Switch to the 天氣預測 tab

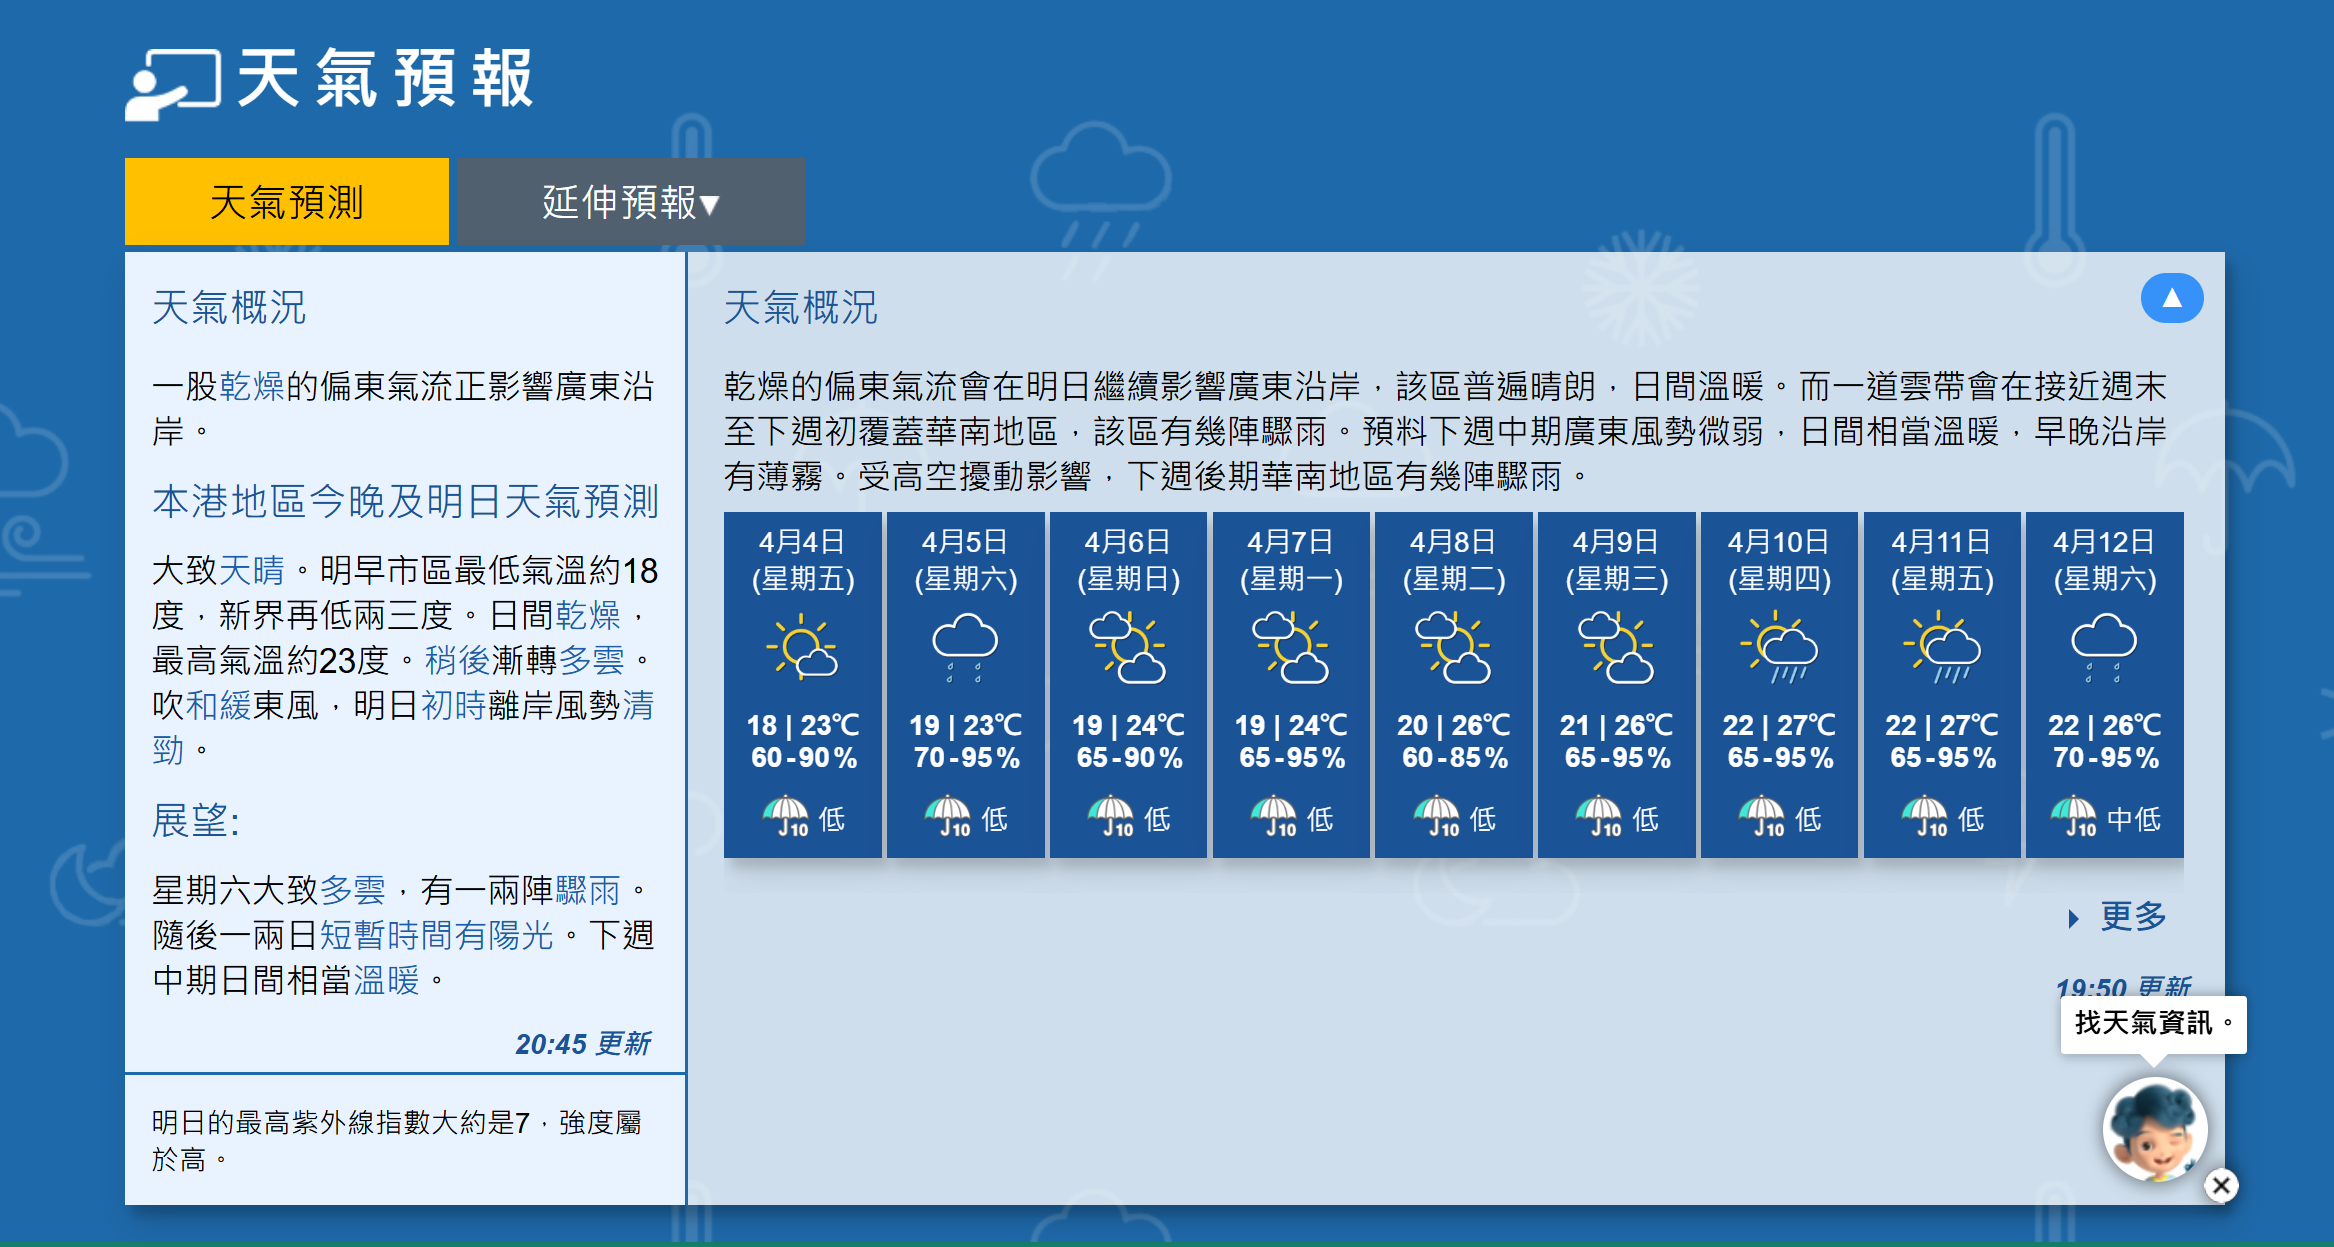[286, 200]
